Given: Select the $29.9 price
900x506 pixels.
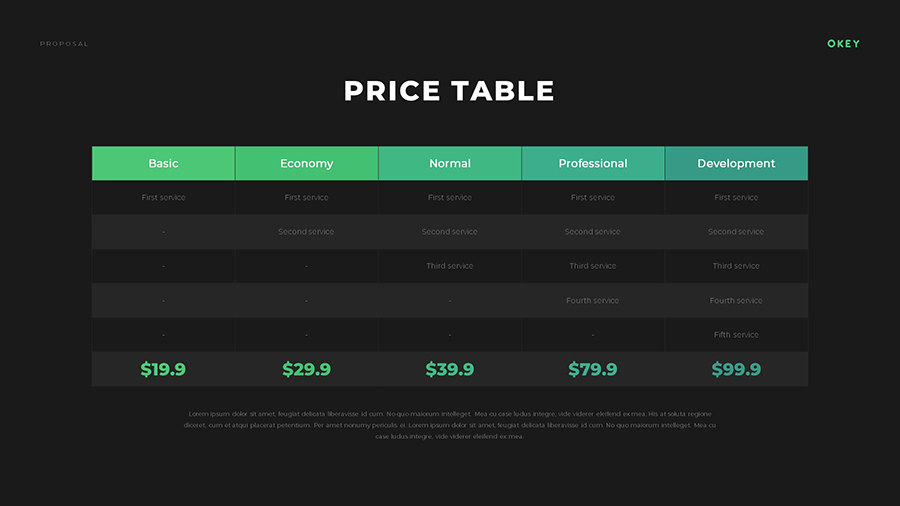Looking at the screenshot, I should (306, 369).
